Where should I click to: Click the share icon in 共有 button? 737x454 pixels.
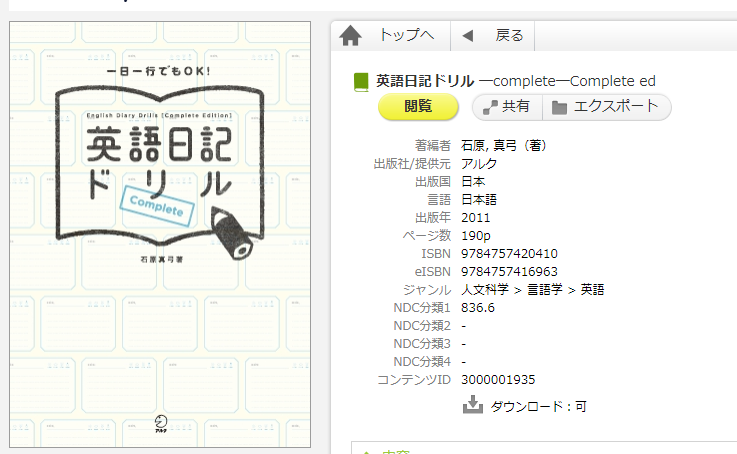[490, 107]
